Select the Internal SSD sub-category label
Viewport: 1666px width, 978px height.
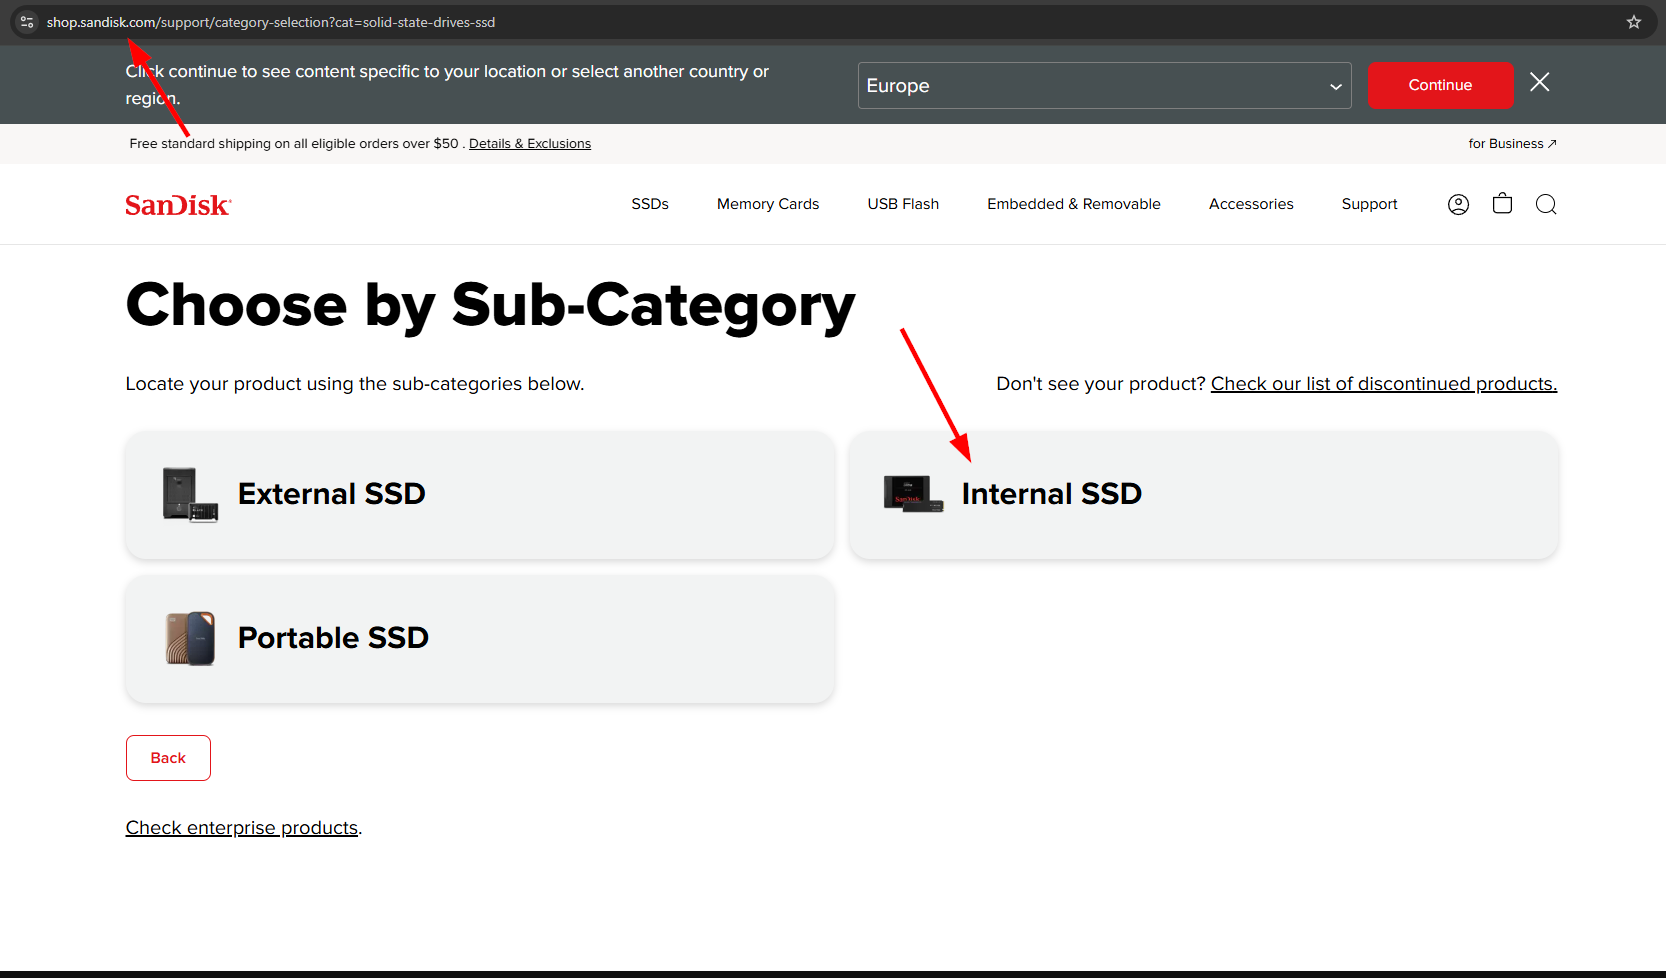1052,494
